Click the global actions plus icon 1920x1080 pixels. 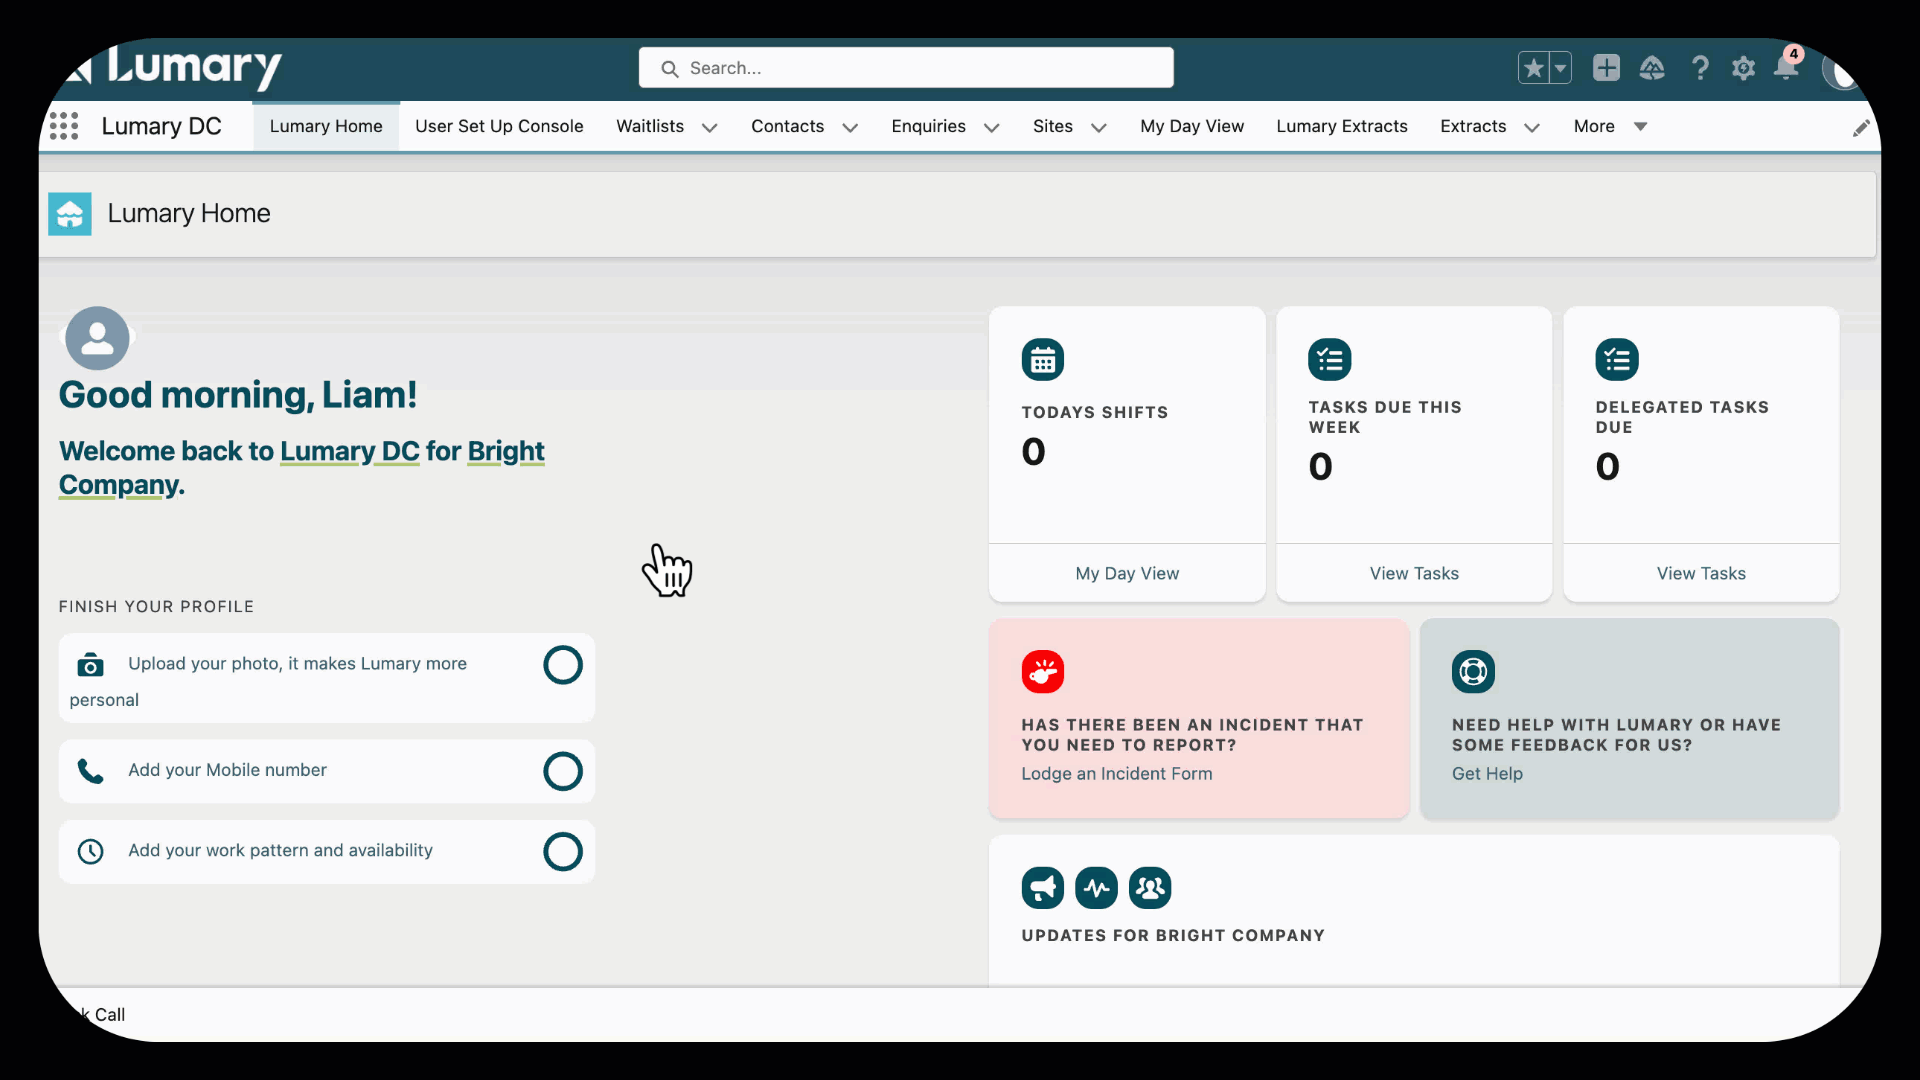1606,67
